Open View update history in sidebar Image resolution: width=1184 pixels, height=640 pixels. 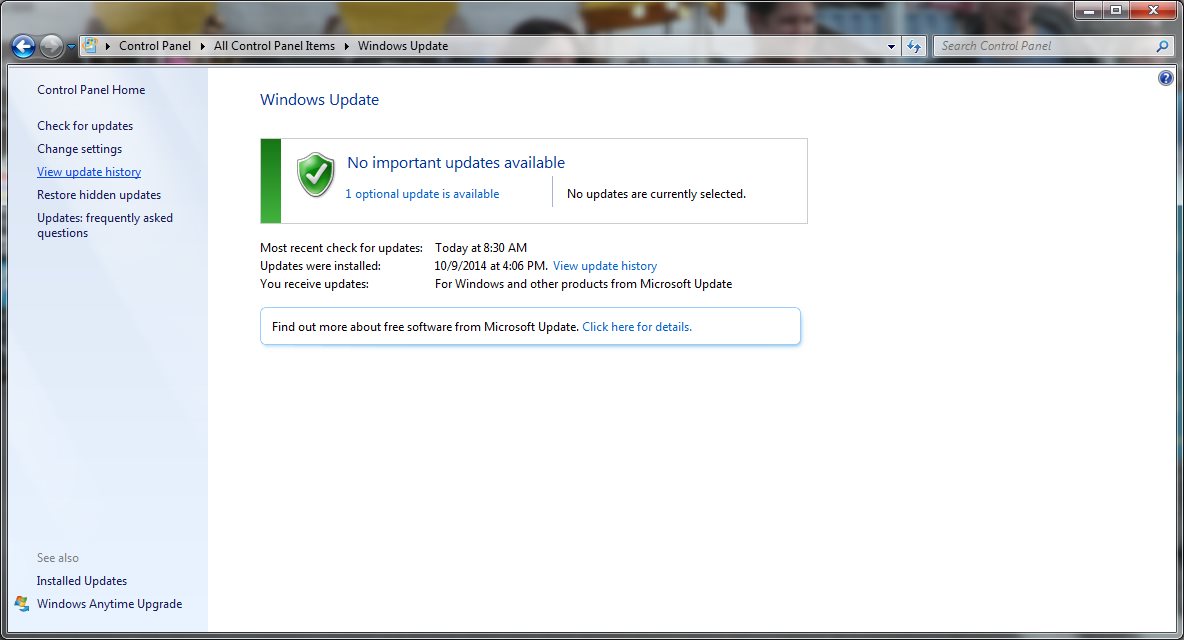89,172
